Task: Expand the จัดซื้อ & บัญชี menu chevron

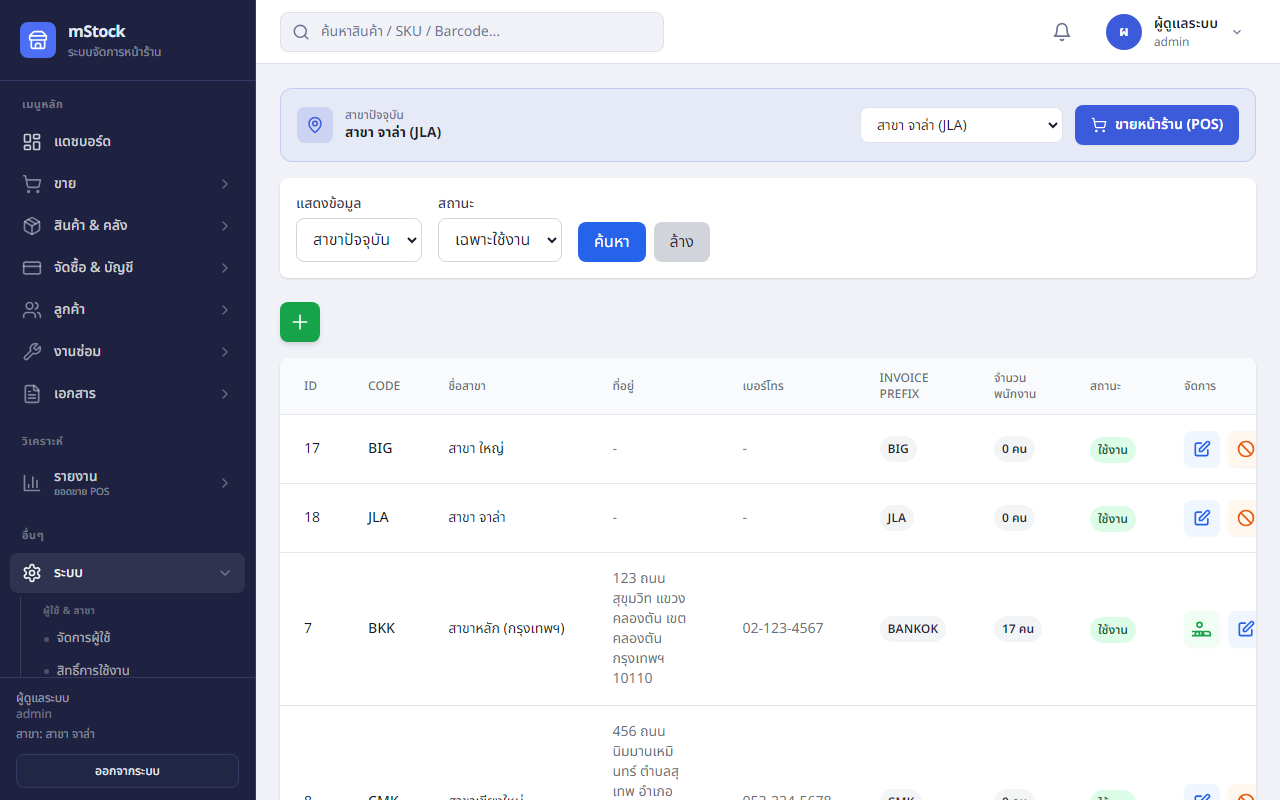Action: point(225,268)
